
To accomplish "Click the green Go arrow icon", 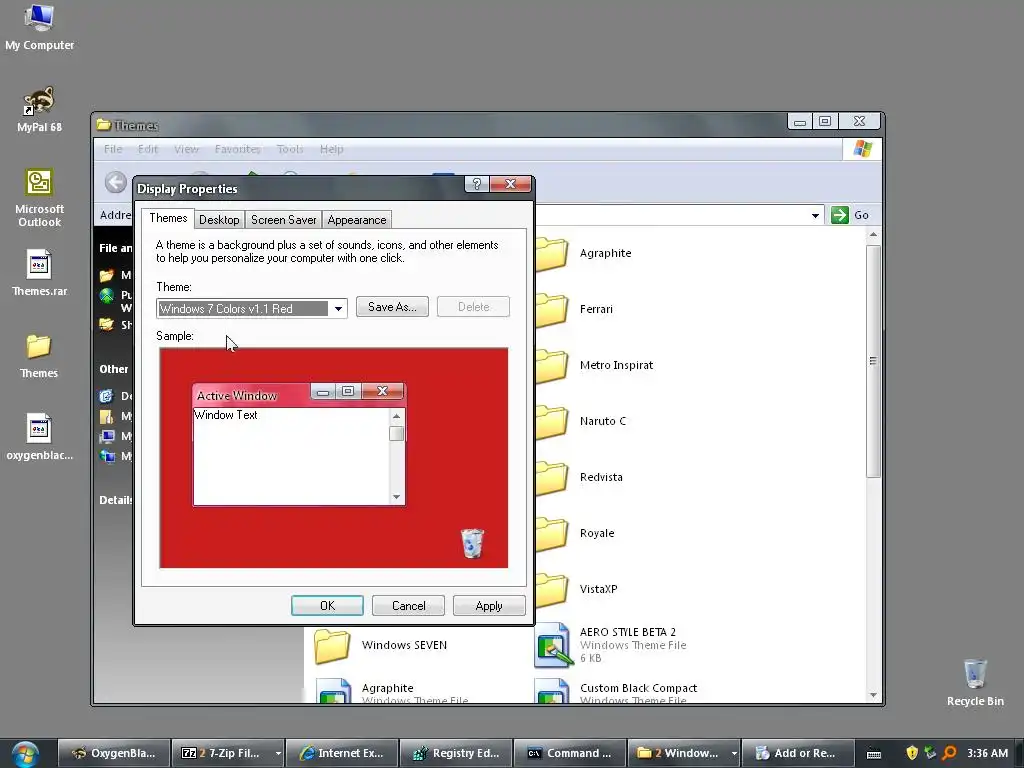I will click(839, 215).
